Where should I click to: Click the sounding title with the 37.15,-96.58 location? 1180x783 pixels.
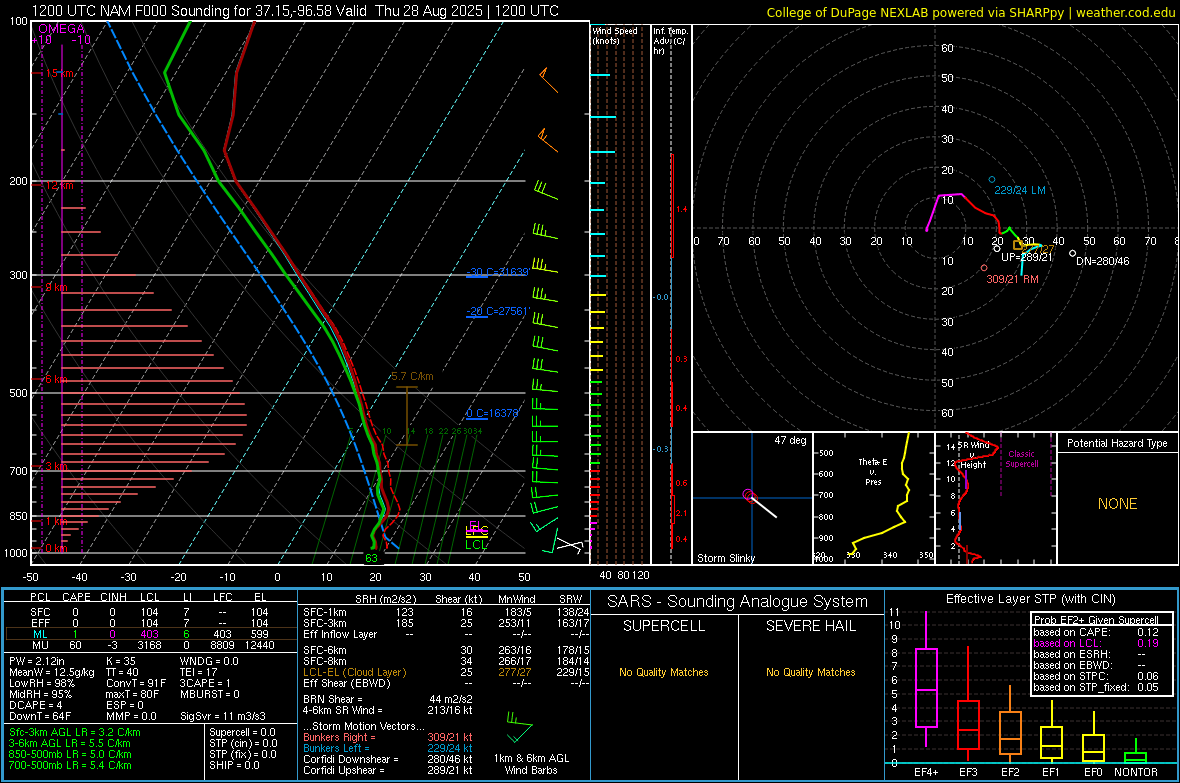[295, 11]
